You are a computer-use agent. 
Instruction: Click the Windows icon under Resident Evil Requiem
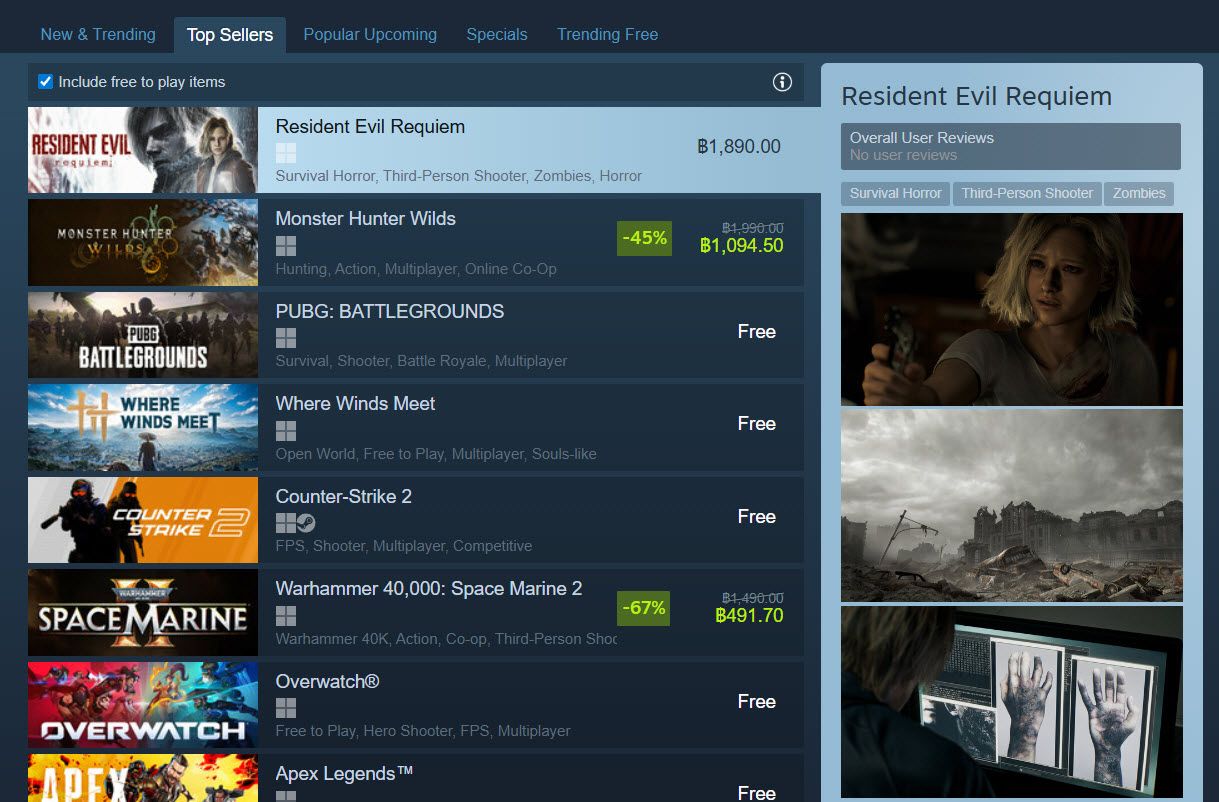(x=286, y=153)
